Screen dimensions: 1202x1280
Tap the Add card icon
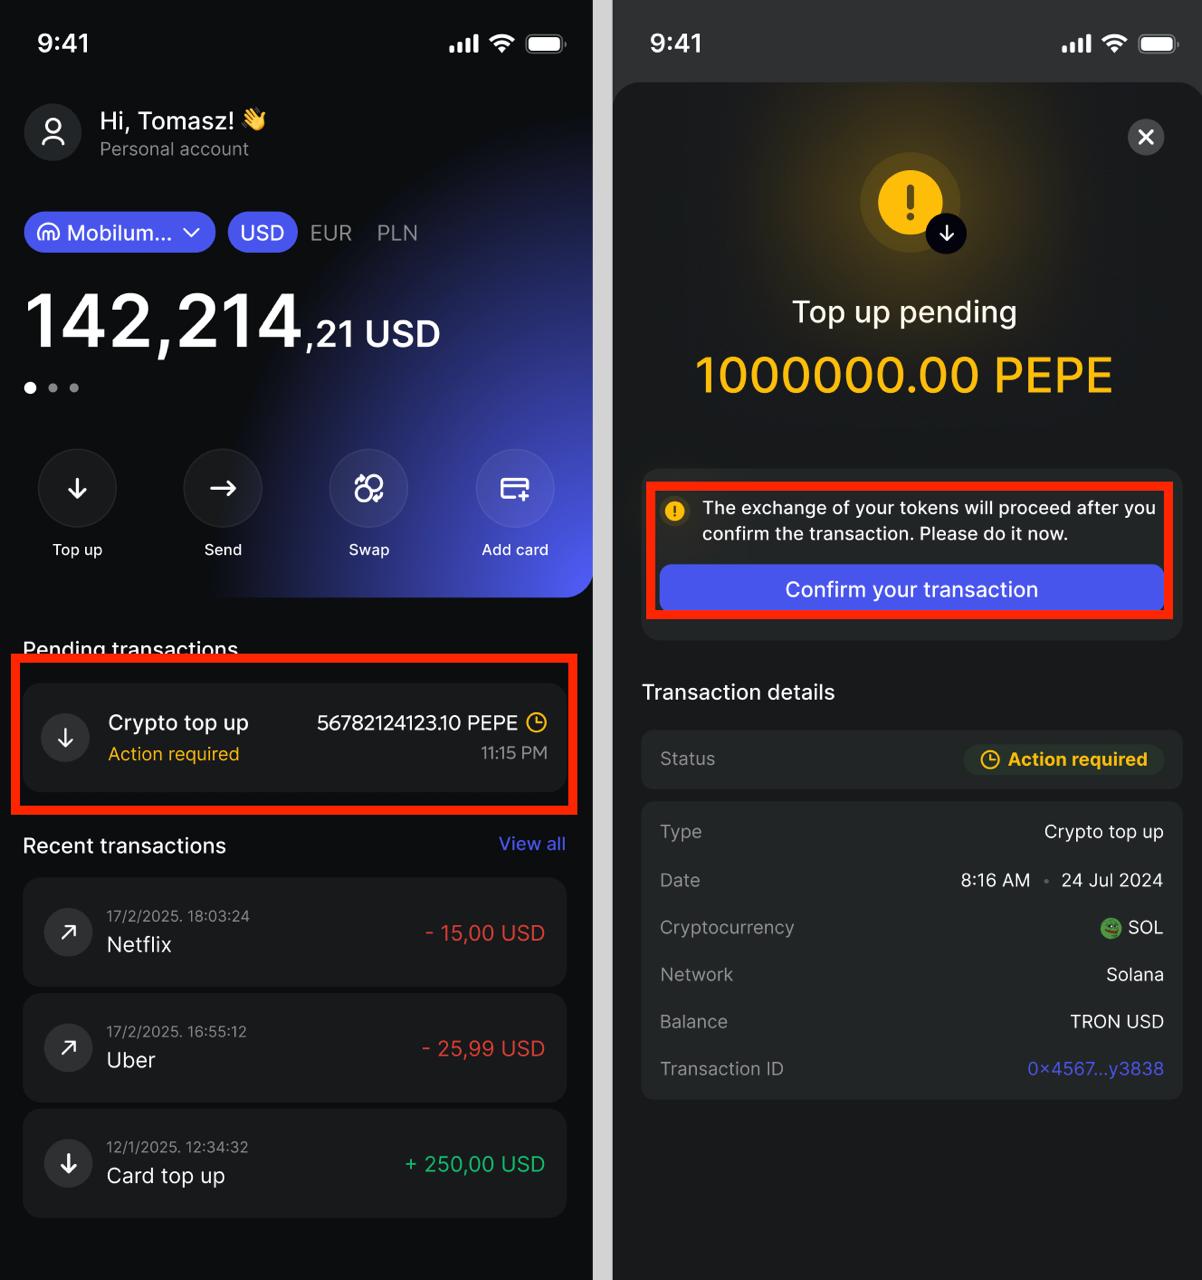coord(515,488)
